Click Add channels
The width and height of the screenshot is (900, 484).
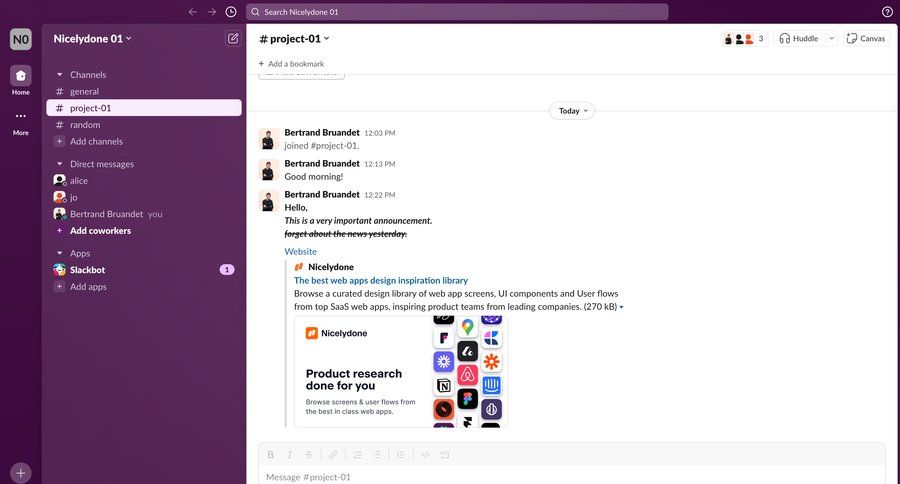[x=143, y=141]
